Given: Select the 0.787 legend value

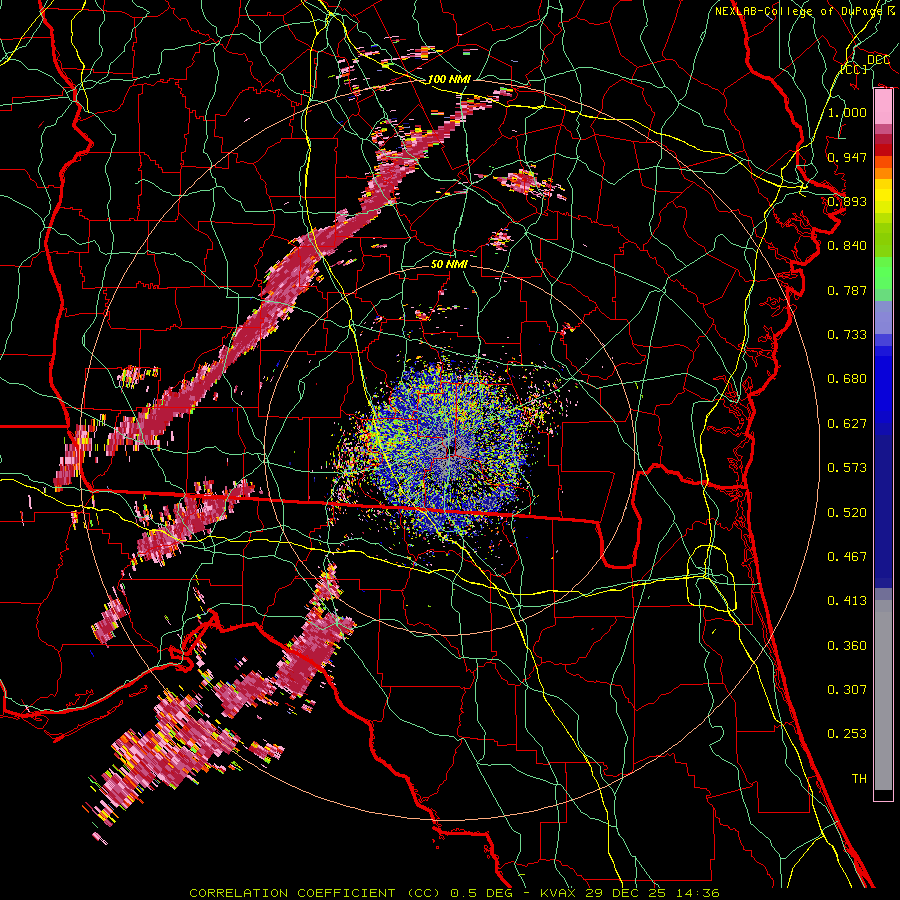Looking at the screenshot, I should (x=847, y=290).
